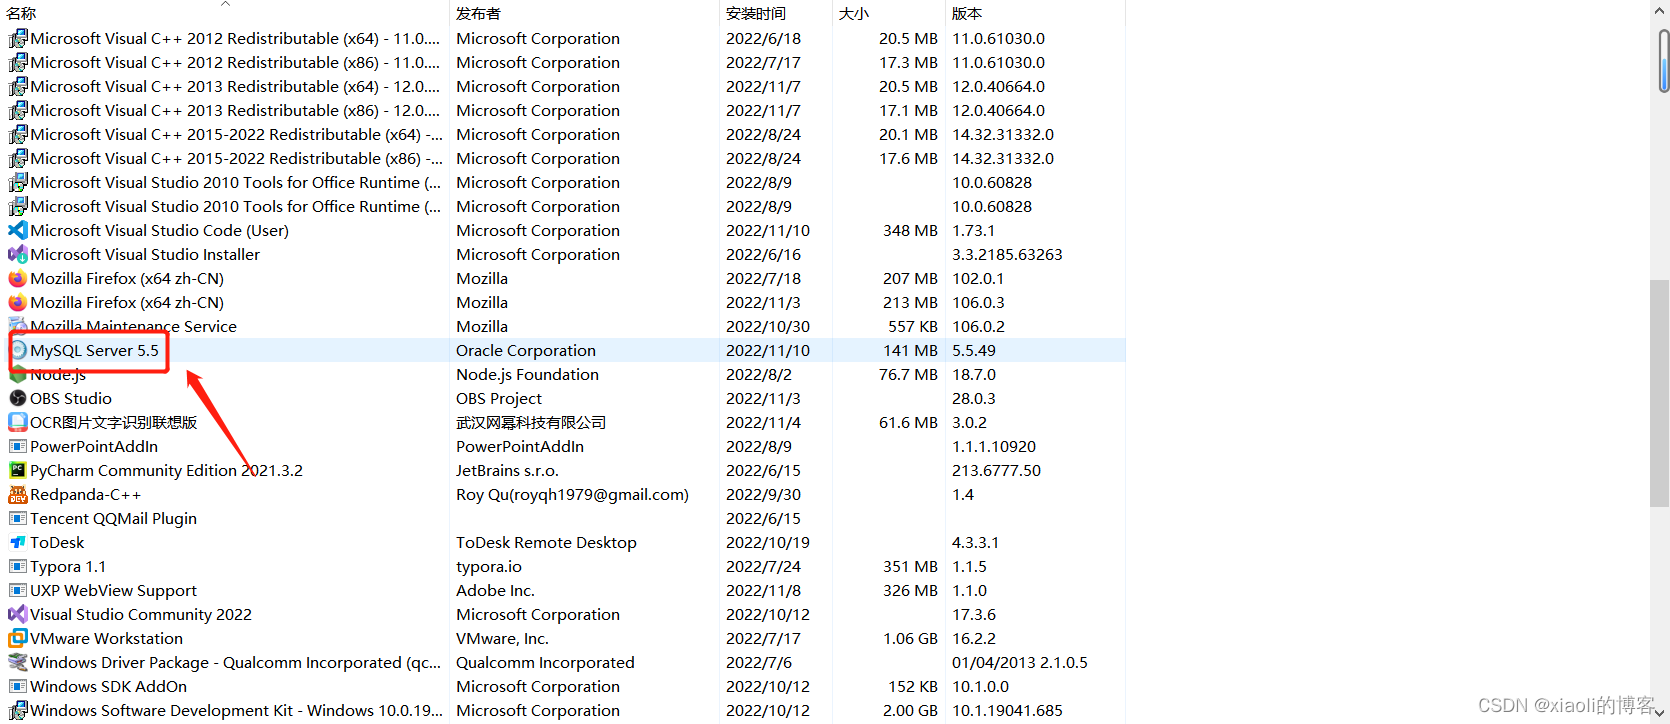Viewport: 1670px width, 724px height.
Task: Click the Visual Studio Community 2022 icon
Action: click(18, 615)
